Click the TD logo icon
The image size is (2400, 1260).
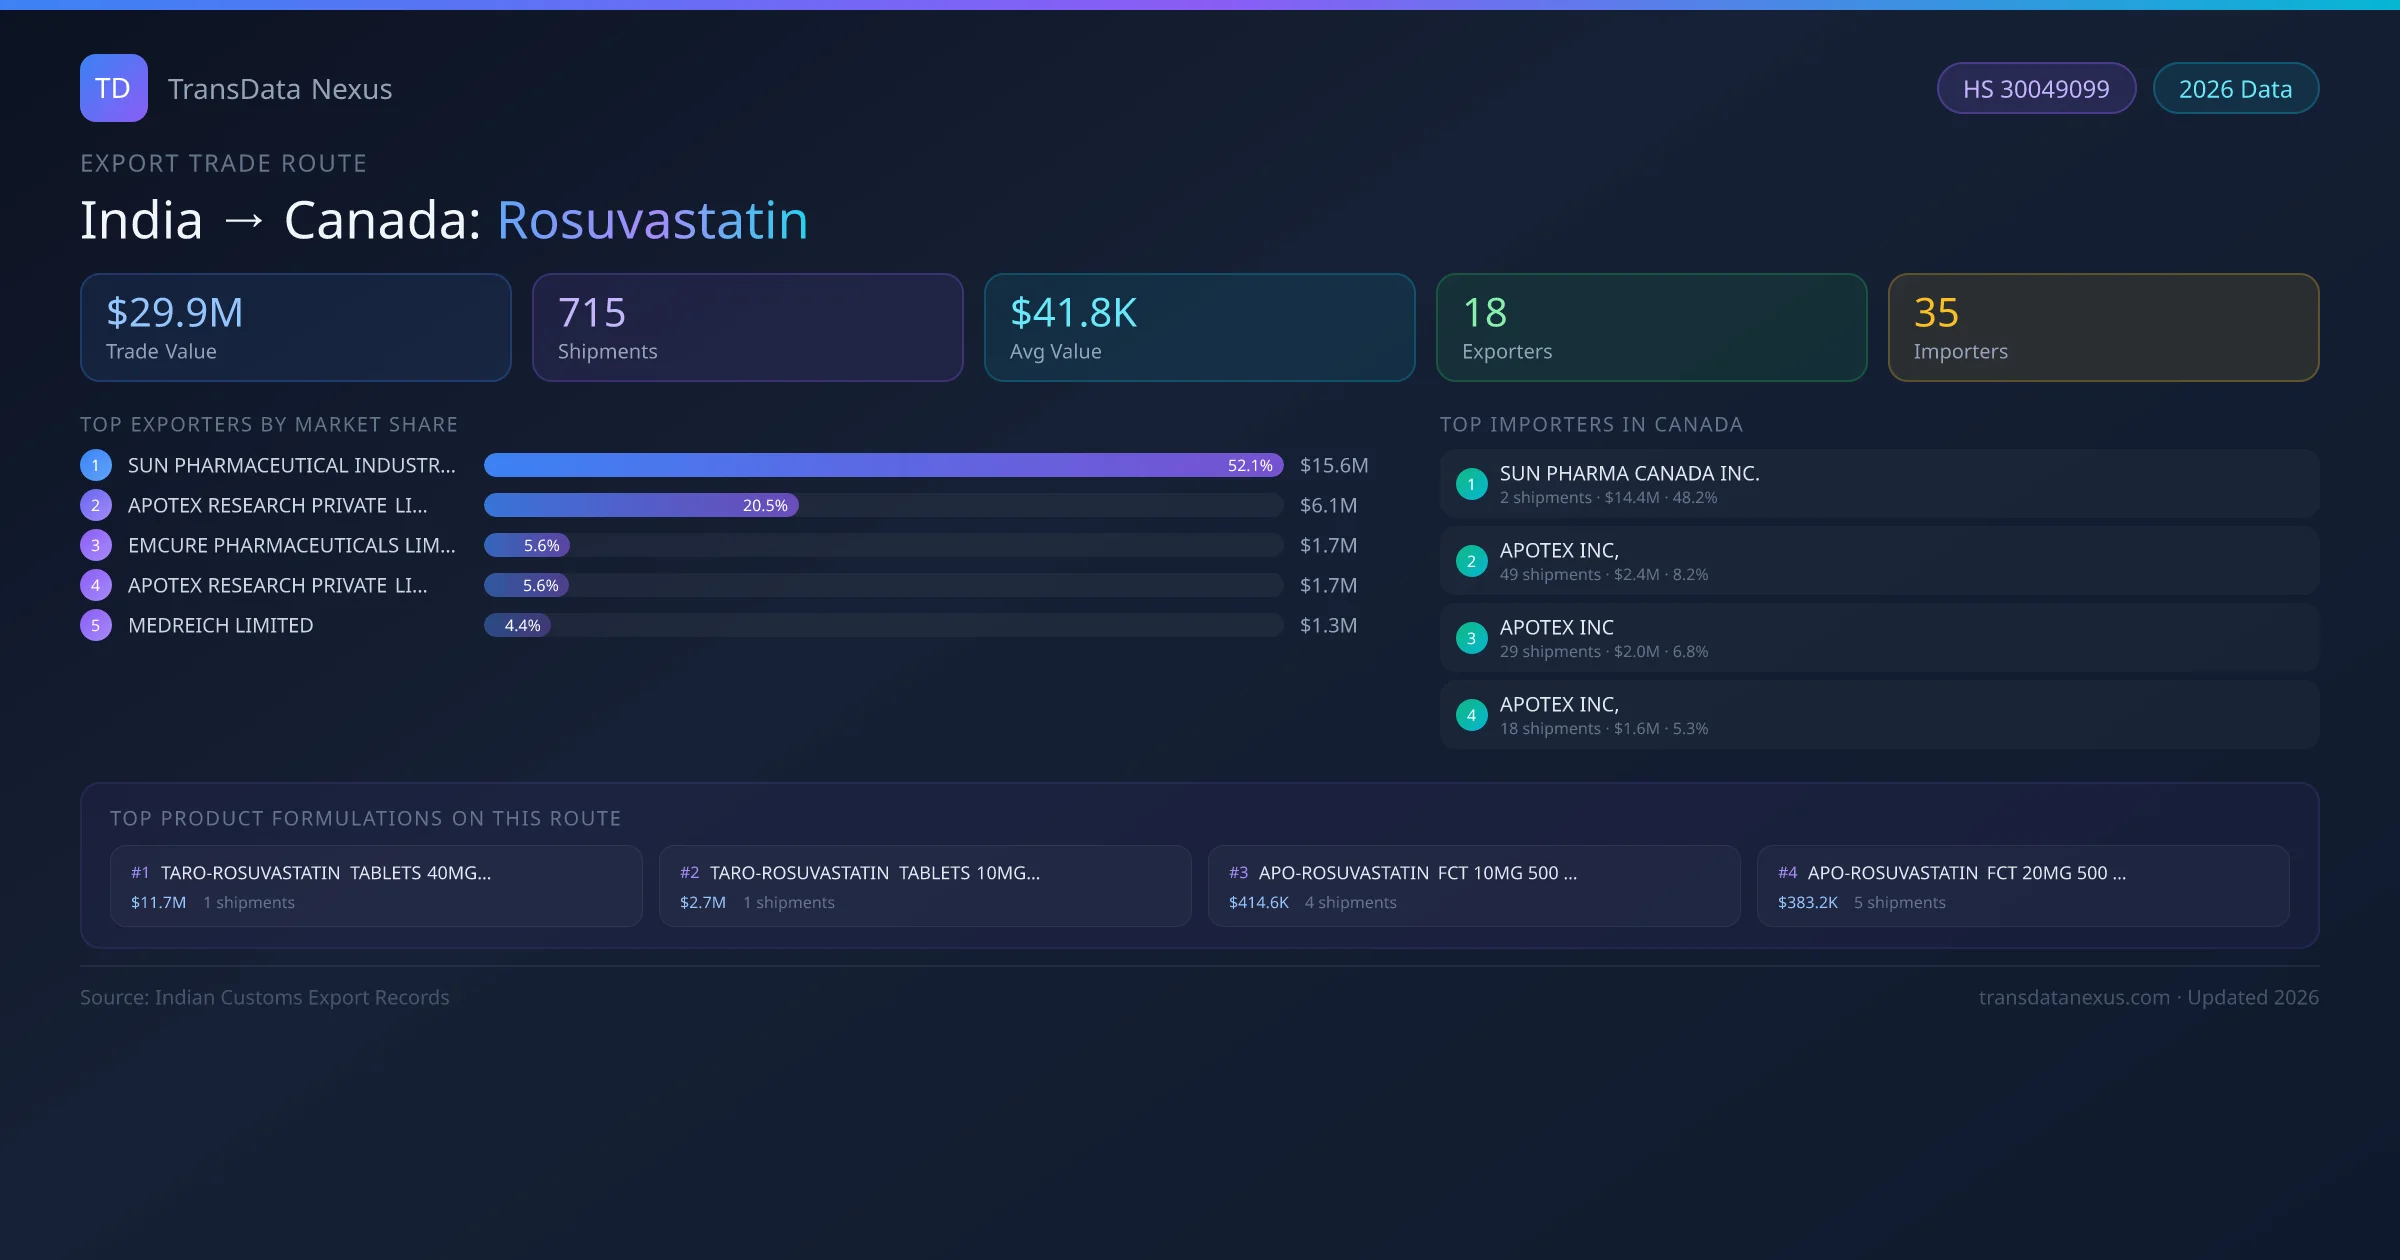113,88
